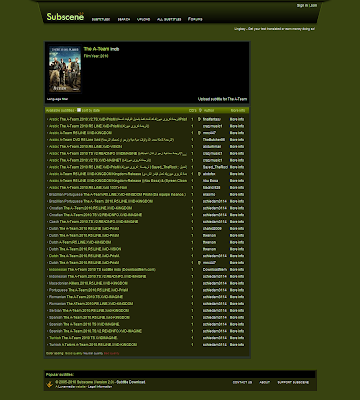
Task: Click The A-Team movie poster thumbnail
Action: [65, 69]
